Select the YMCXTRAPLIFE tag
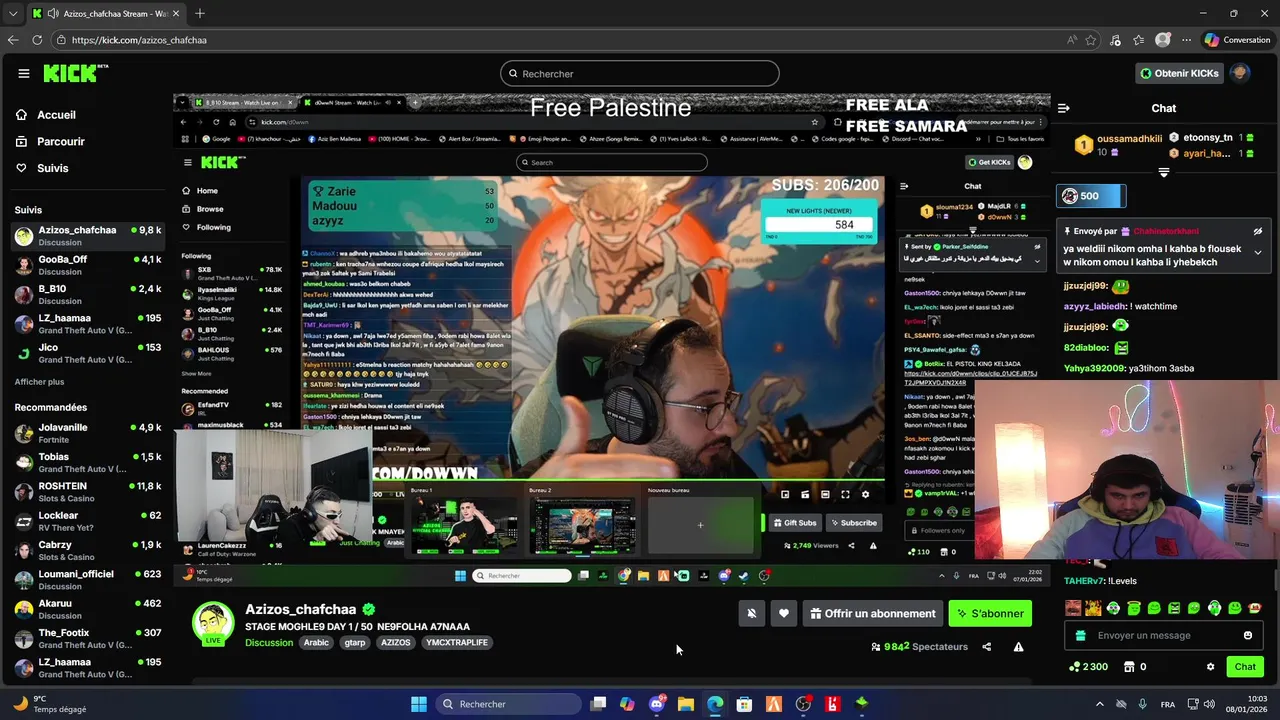This screenshot has height=720, width=1280. [456, 642]
